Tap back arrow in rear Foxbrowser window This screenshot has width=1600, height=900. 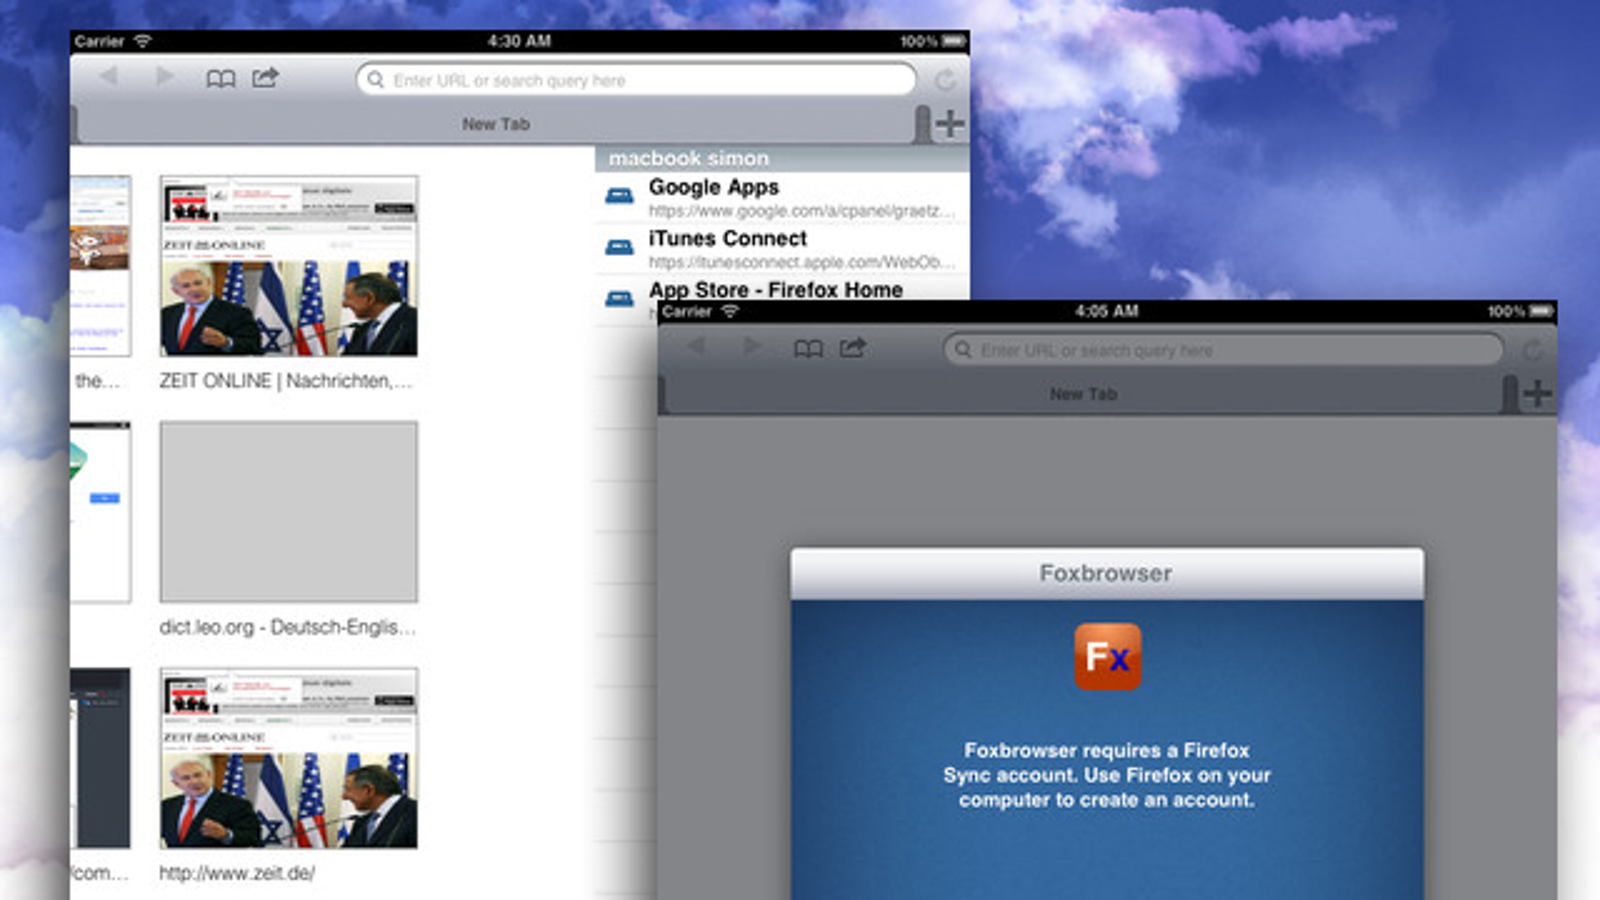click(109, 77)
